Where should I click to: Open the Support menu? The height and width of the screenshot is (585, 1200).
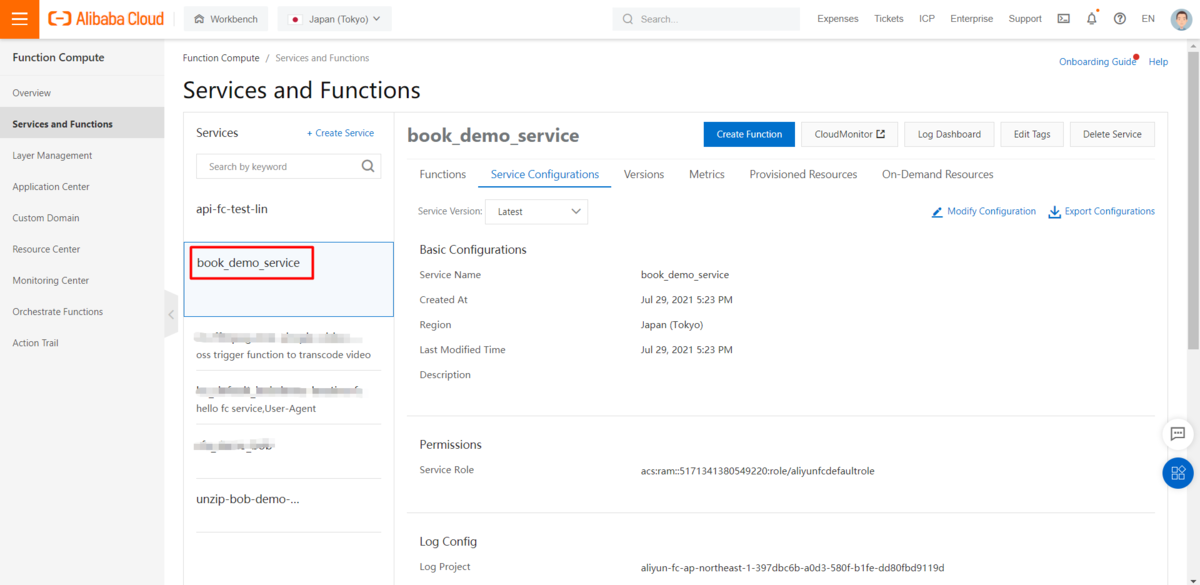(1025, 19)
